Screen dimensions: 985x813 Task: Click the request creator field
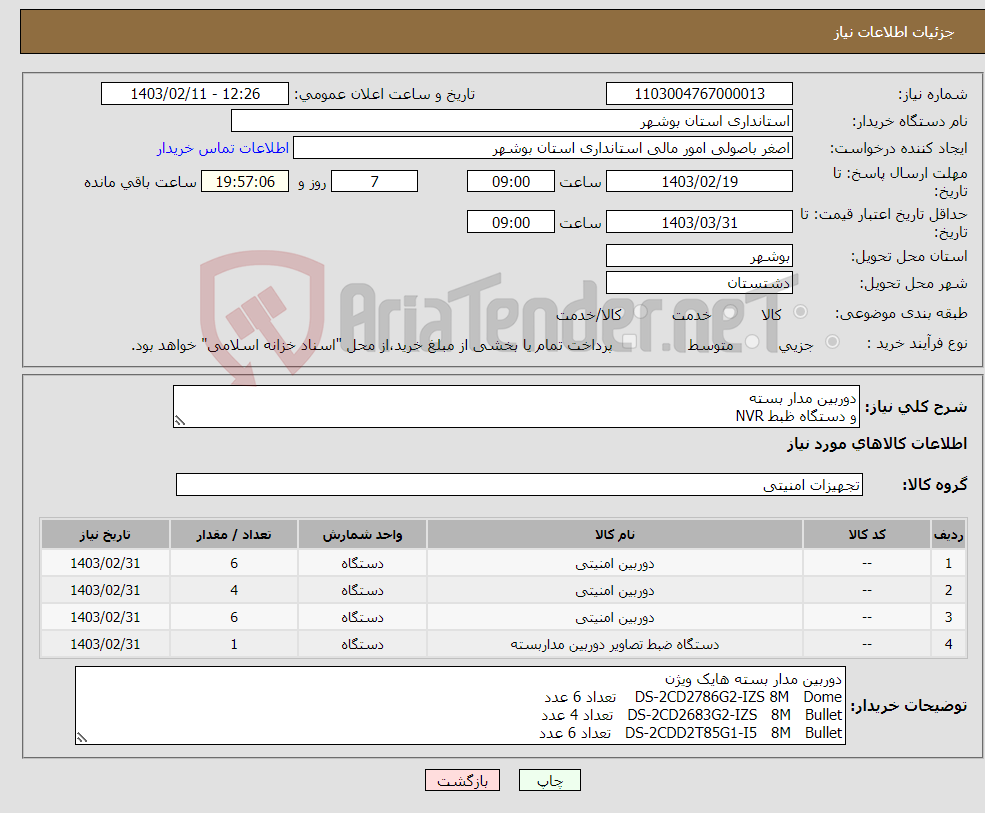[x=543, y=148]
